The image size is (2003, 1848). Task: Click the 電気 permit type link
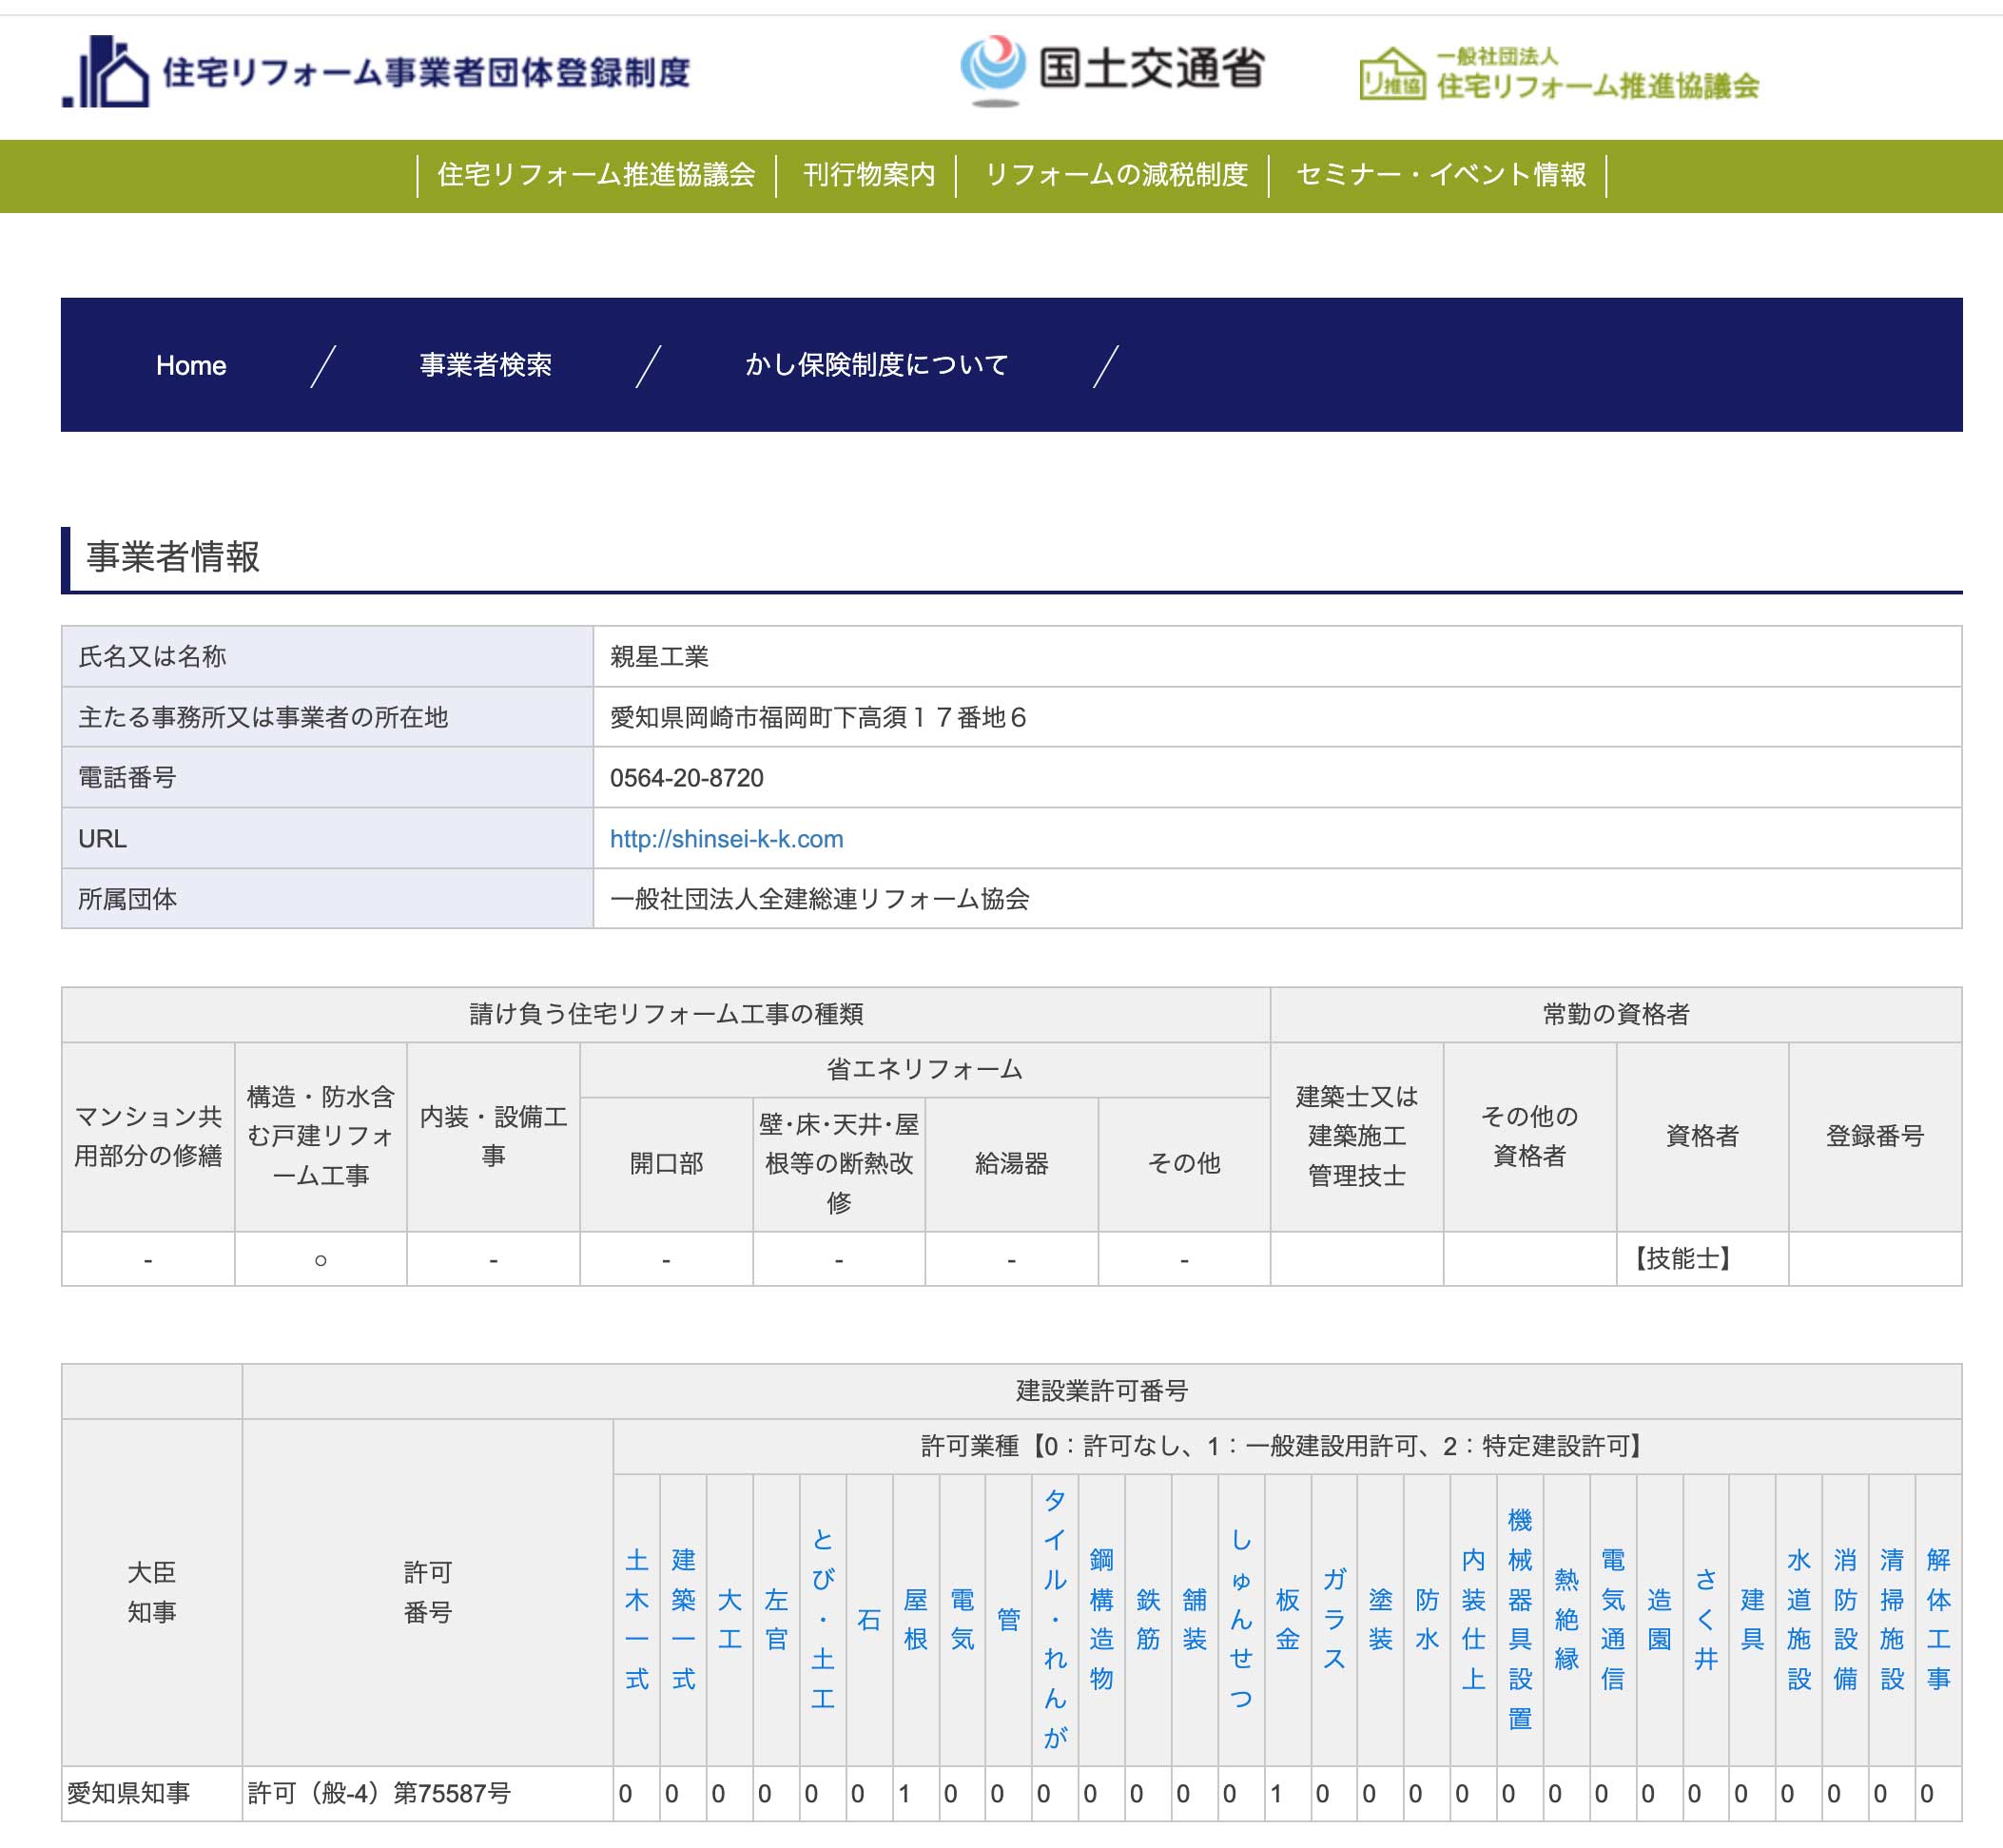[x=962, y=1619]
